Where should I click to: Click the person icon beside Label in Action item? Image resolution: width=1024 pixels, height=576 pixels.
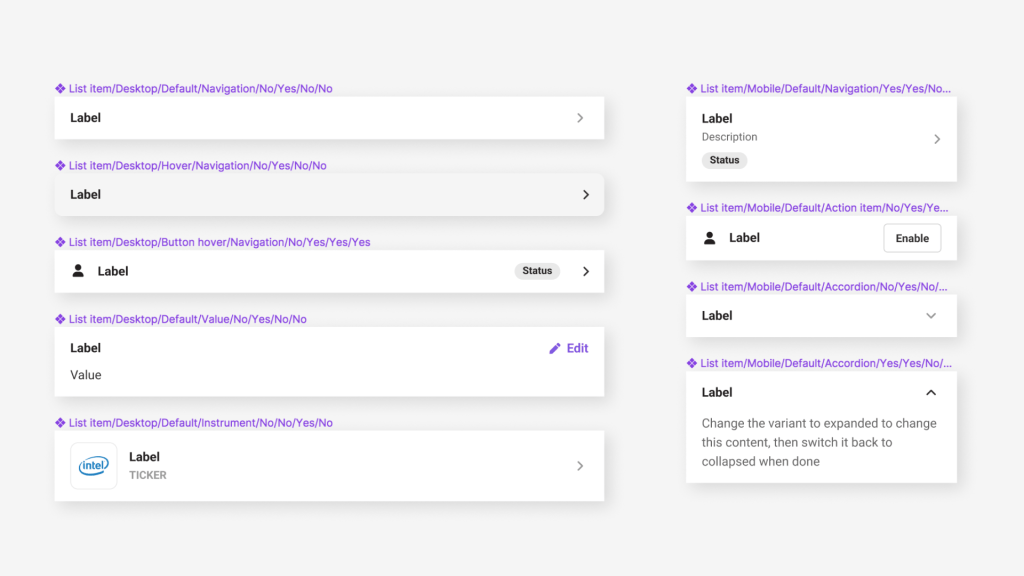click(708, 238)
